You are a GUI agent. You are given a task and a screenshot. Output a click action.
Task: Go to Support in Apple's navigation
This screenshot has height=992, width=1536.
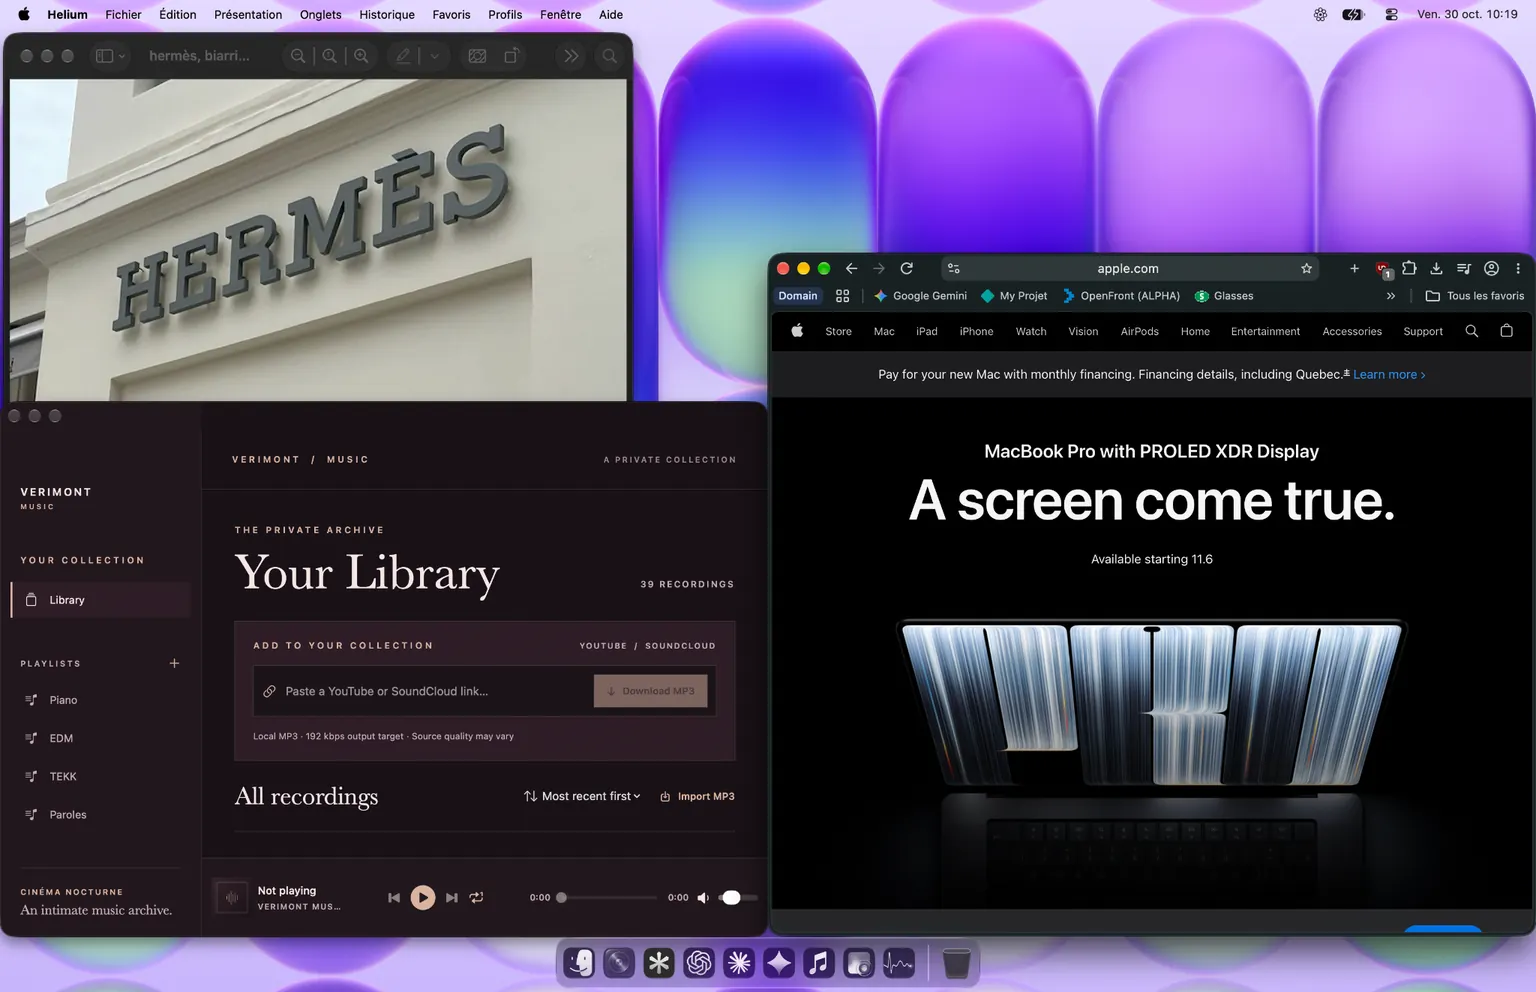[x=1423, y=331]
